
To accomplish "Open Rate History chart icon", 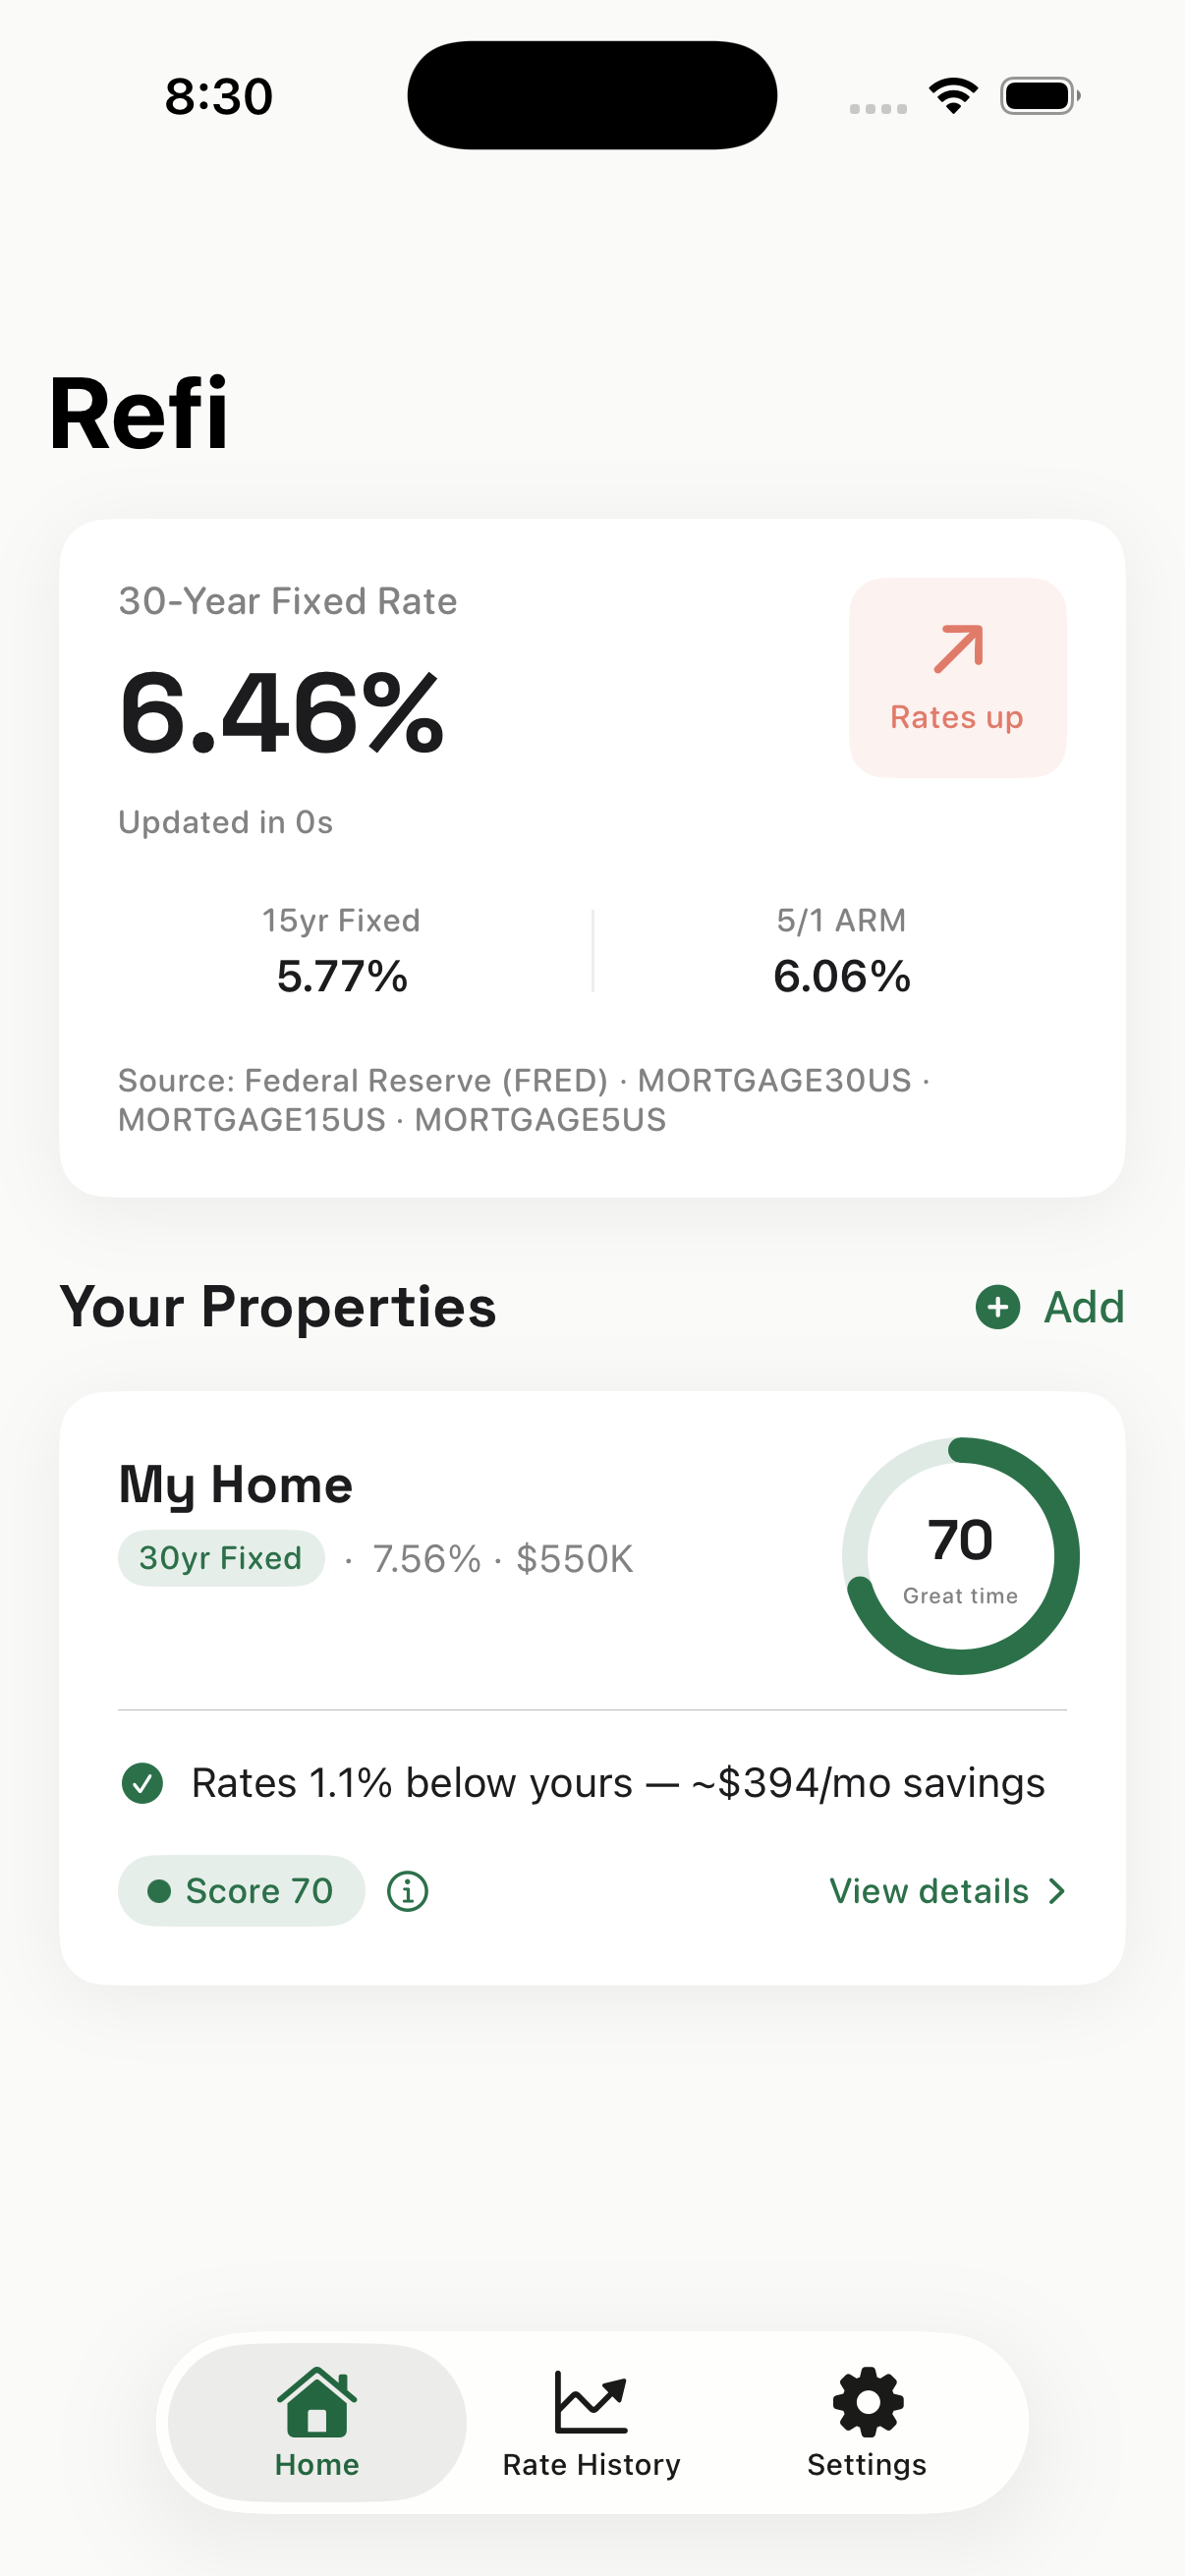I will [x=591, y=2401].
